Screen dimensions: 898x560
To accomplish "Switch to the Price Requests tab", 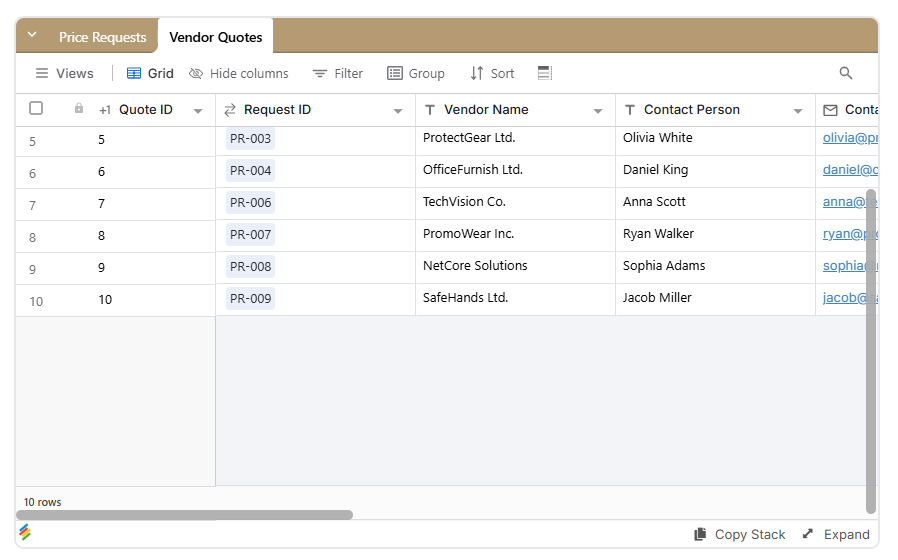I will click(103, 37).
